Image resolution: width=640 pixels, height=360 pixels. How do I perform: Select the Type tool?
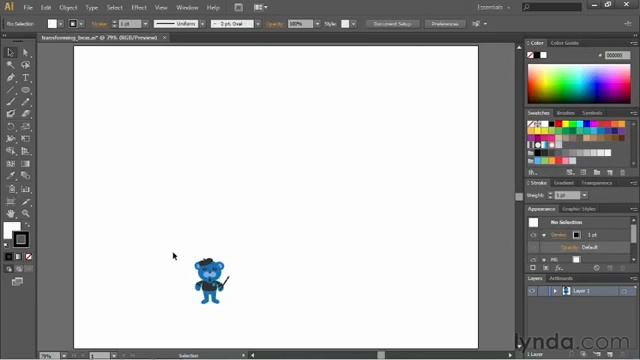coord(25,78)
